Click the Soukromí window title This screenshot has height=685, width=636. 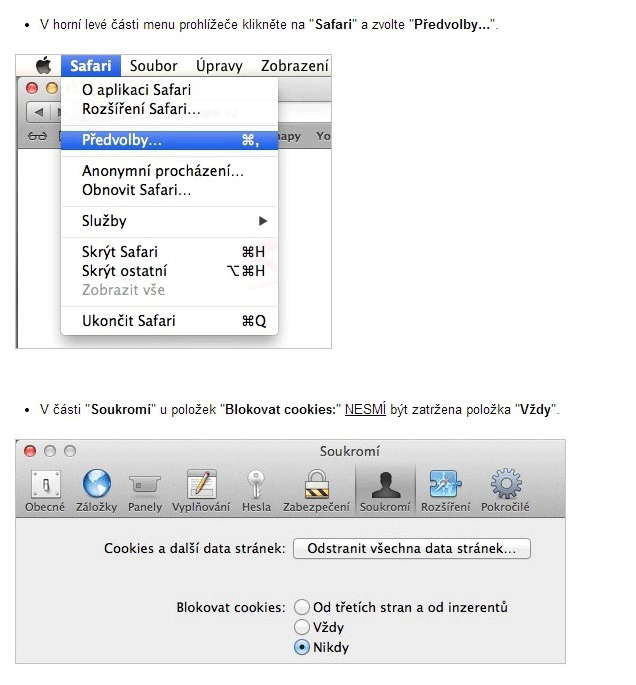(x=349, y=451)
